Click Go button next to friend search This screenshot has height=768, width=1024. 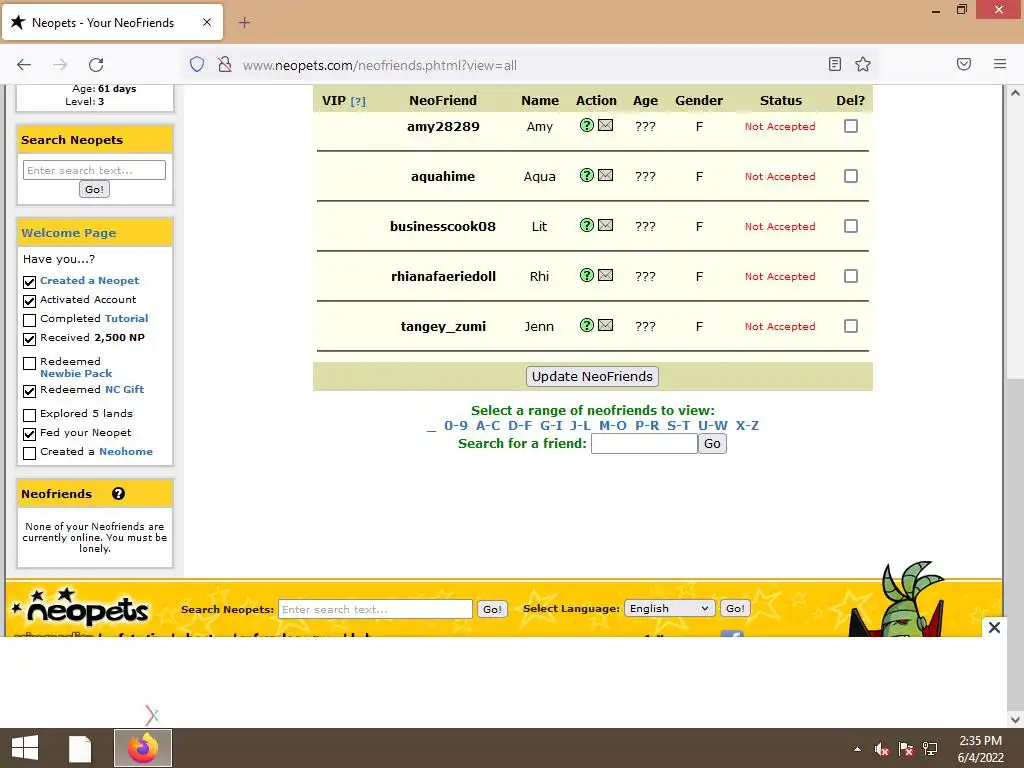712,443
